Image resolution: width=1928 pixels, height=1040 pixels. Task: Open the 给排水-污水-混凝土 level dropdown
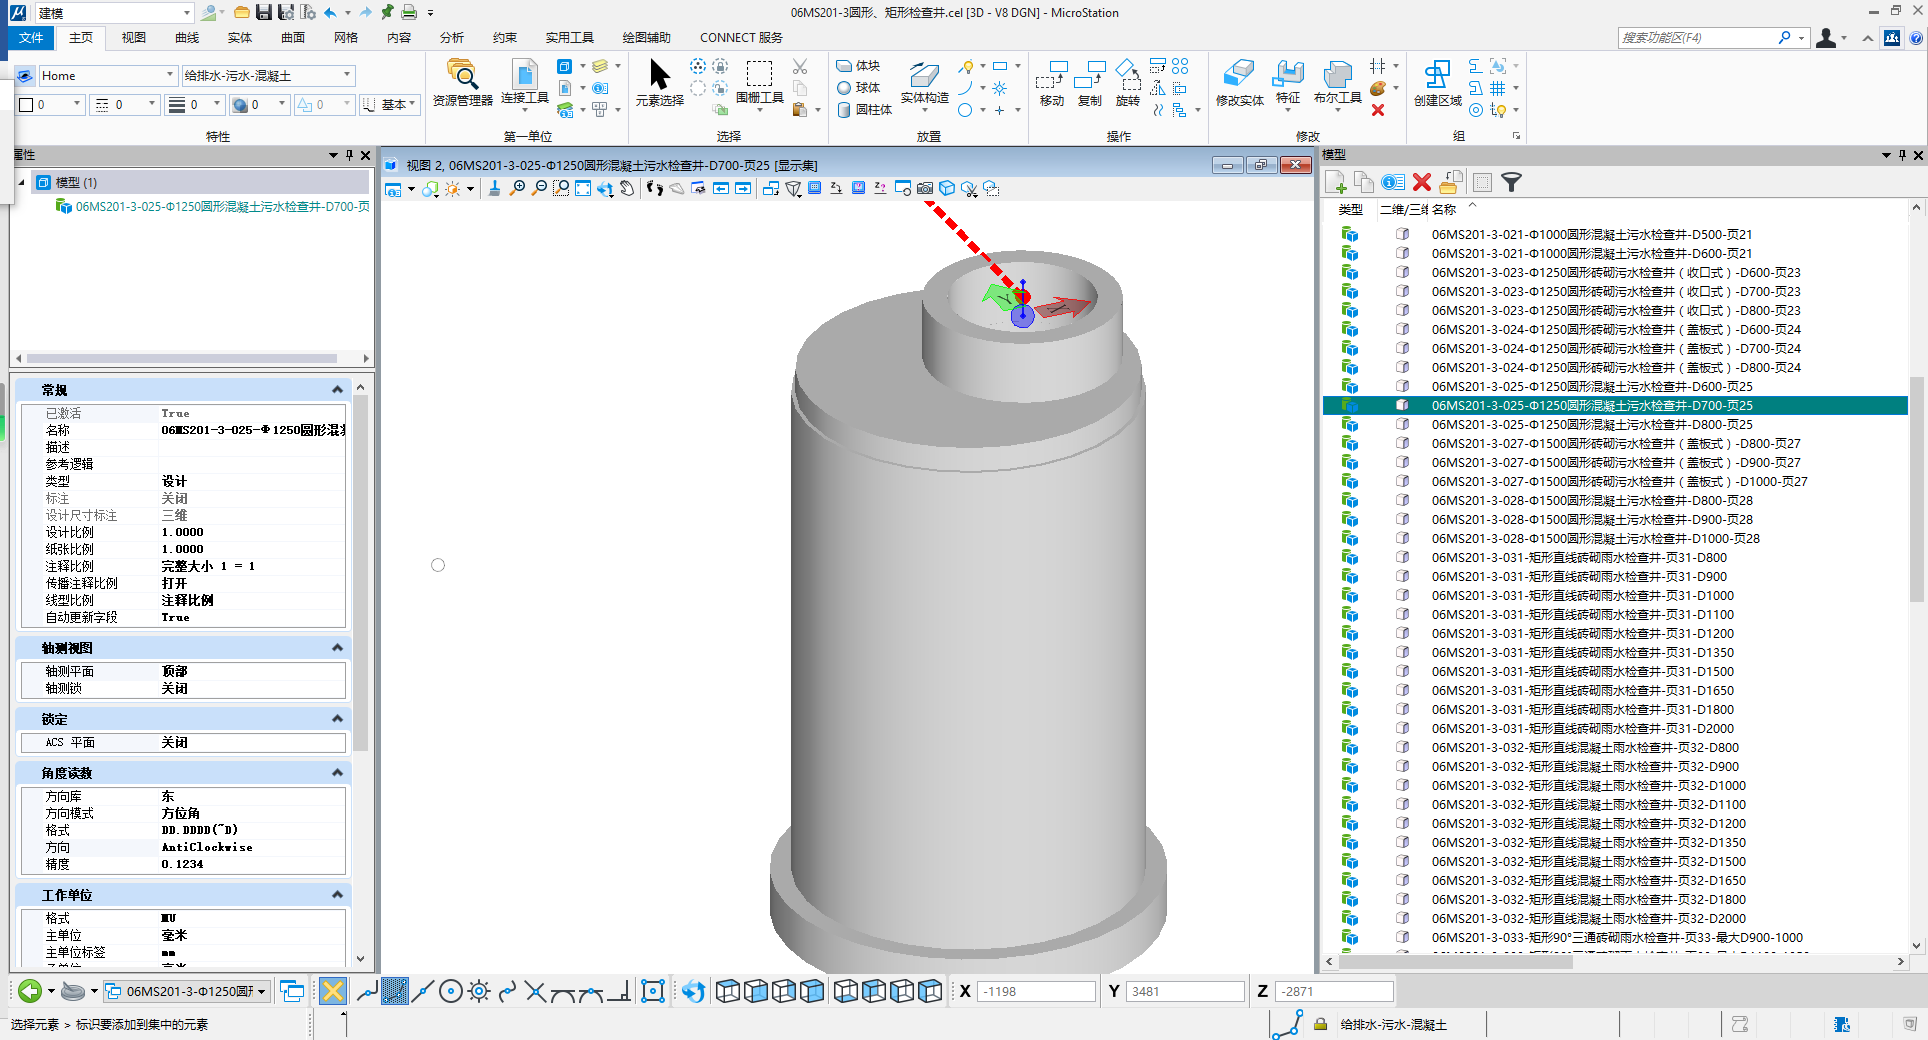coord(347,75)
